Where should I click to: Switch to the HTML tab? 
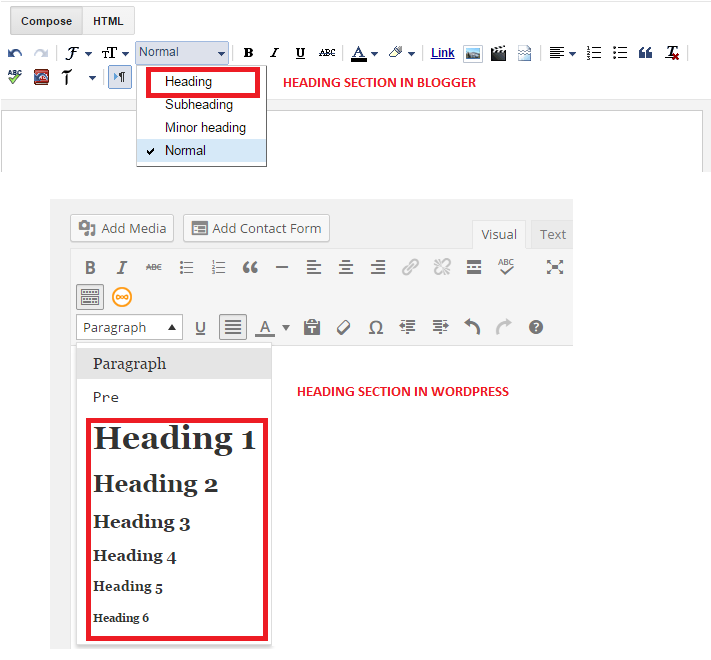pyautogui.click(x=108, y=21)
